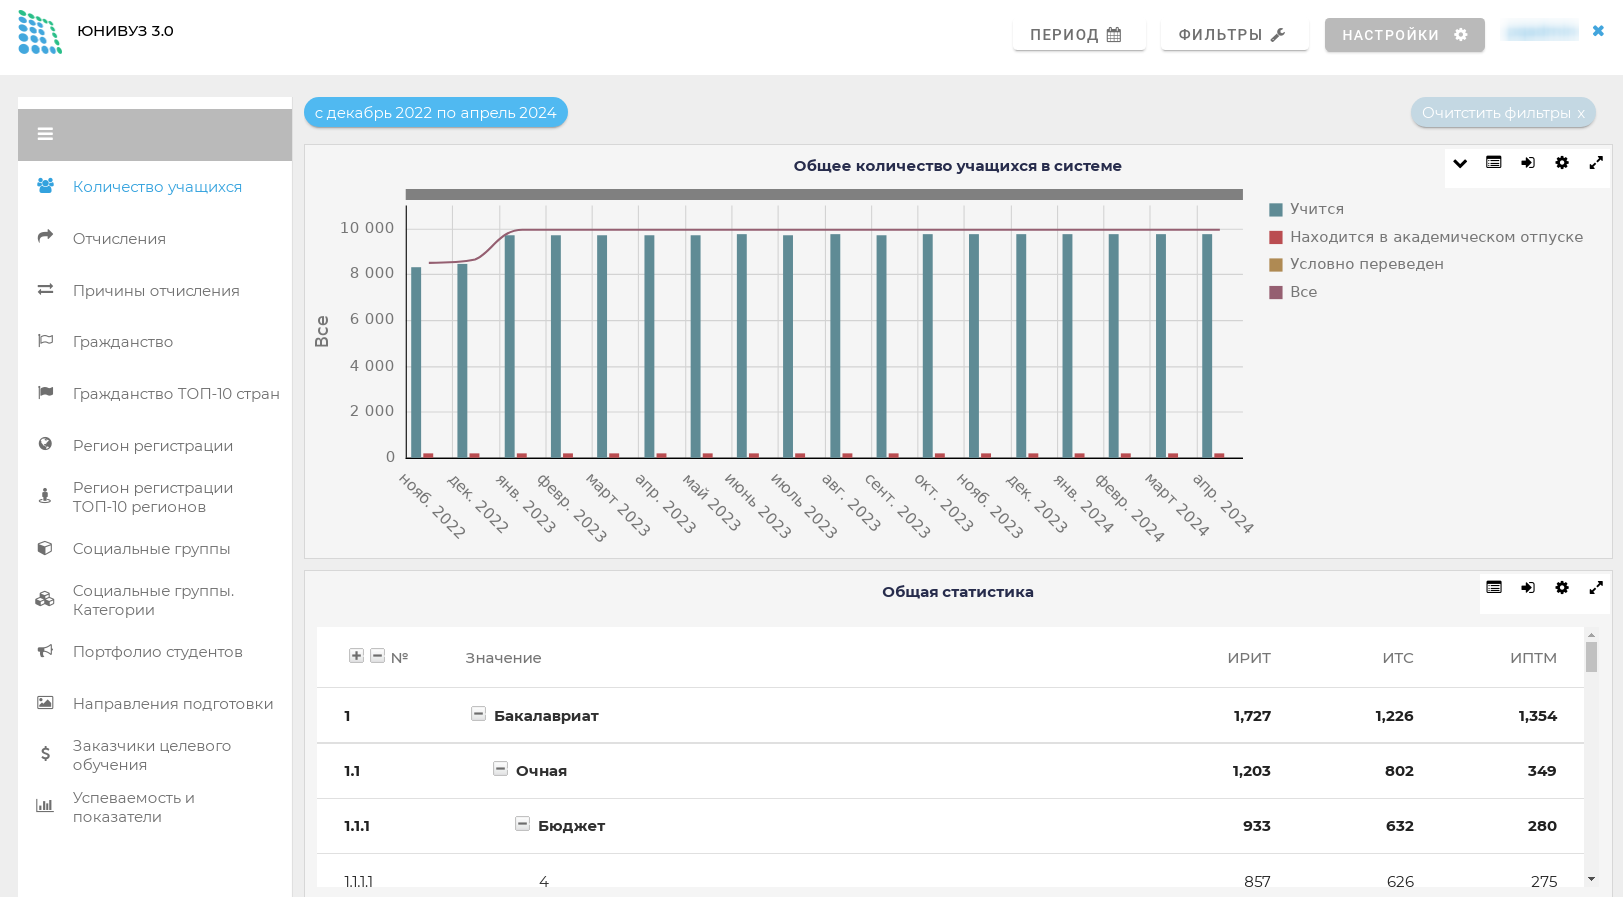The height and width of the screenshot is (897, 1623).
Task: Open Количество учащихся section
Action: pyautogui.click(x=157, y=187)
